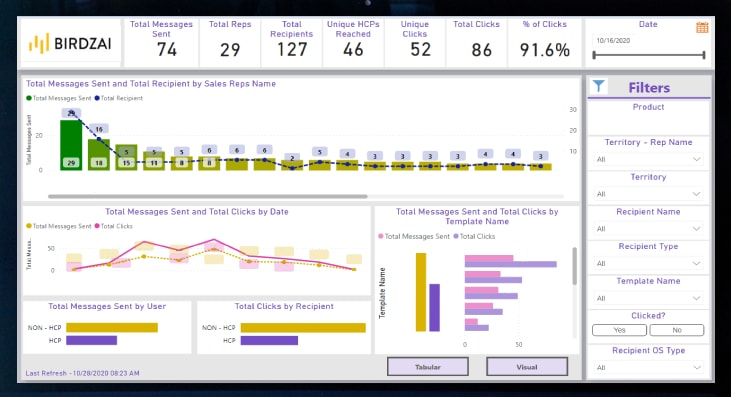Click green Total Messages Sent legend dot

(29, 98)
